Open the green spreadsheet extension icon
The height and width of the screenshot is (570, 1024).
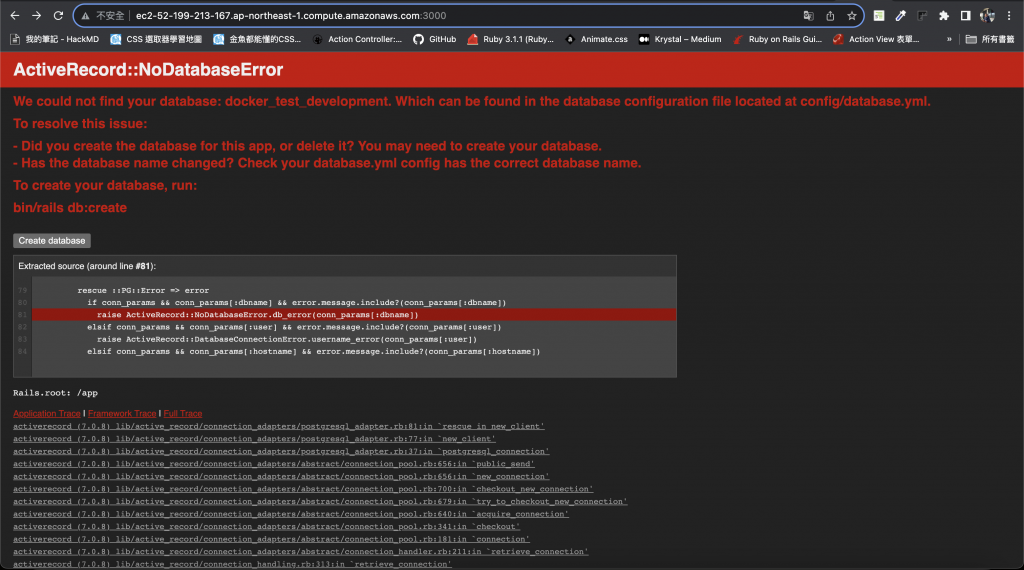click(x=879, y=16)
